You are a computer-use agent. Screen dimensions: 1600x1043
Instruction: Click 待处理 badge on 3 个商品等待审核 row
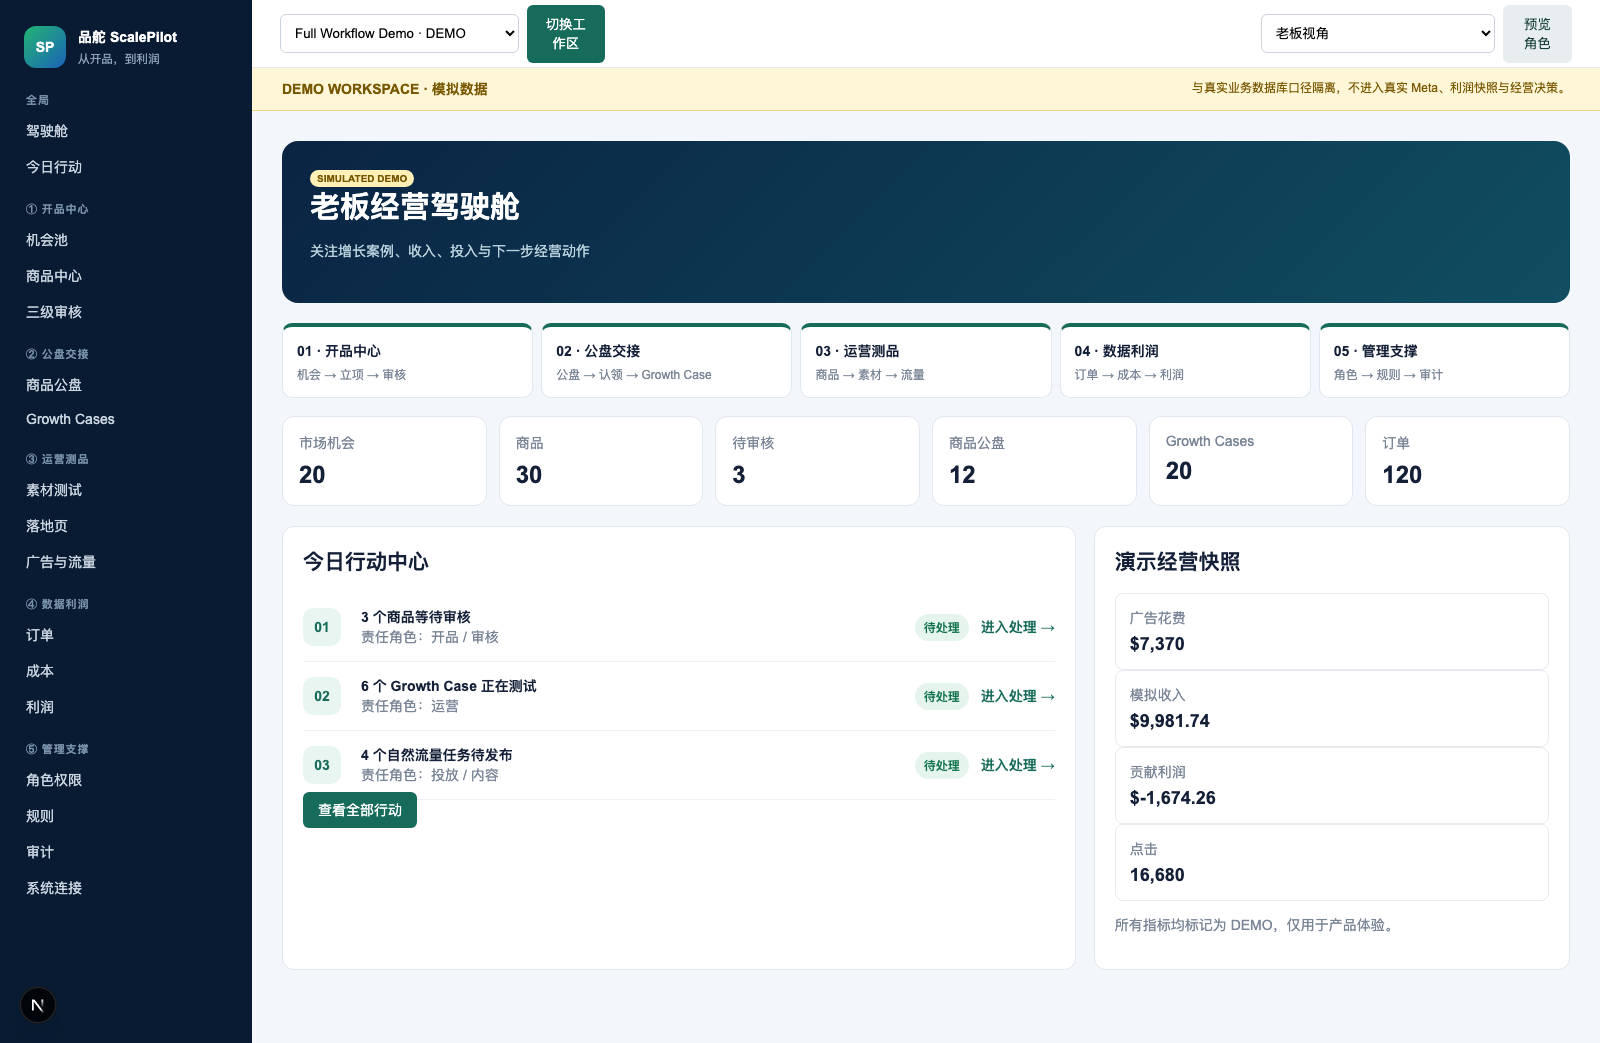(x=941, y=627)
